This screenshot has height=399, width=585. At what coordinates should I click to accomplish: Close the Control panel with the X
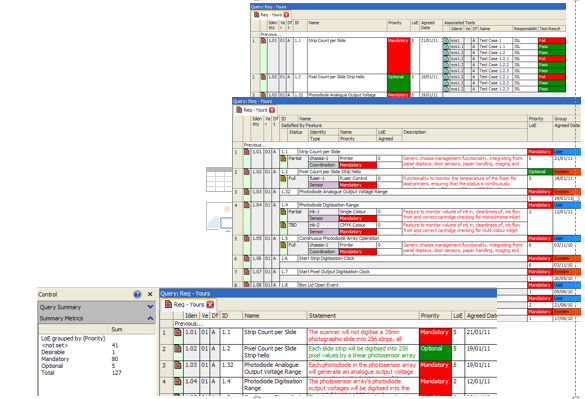tap(150, 294)
